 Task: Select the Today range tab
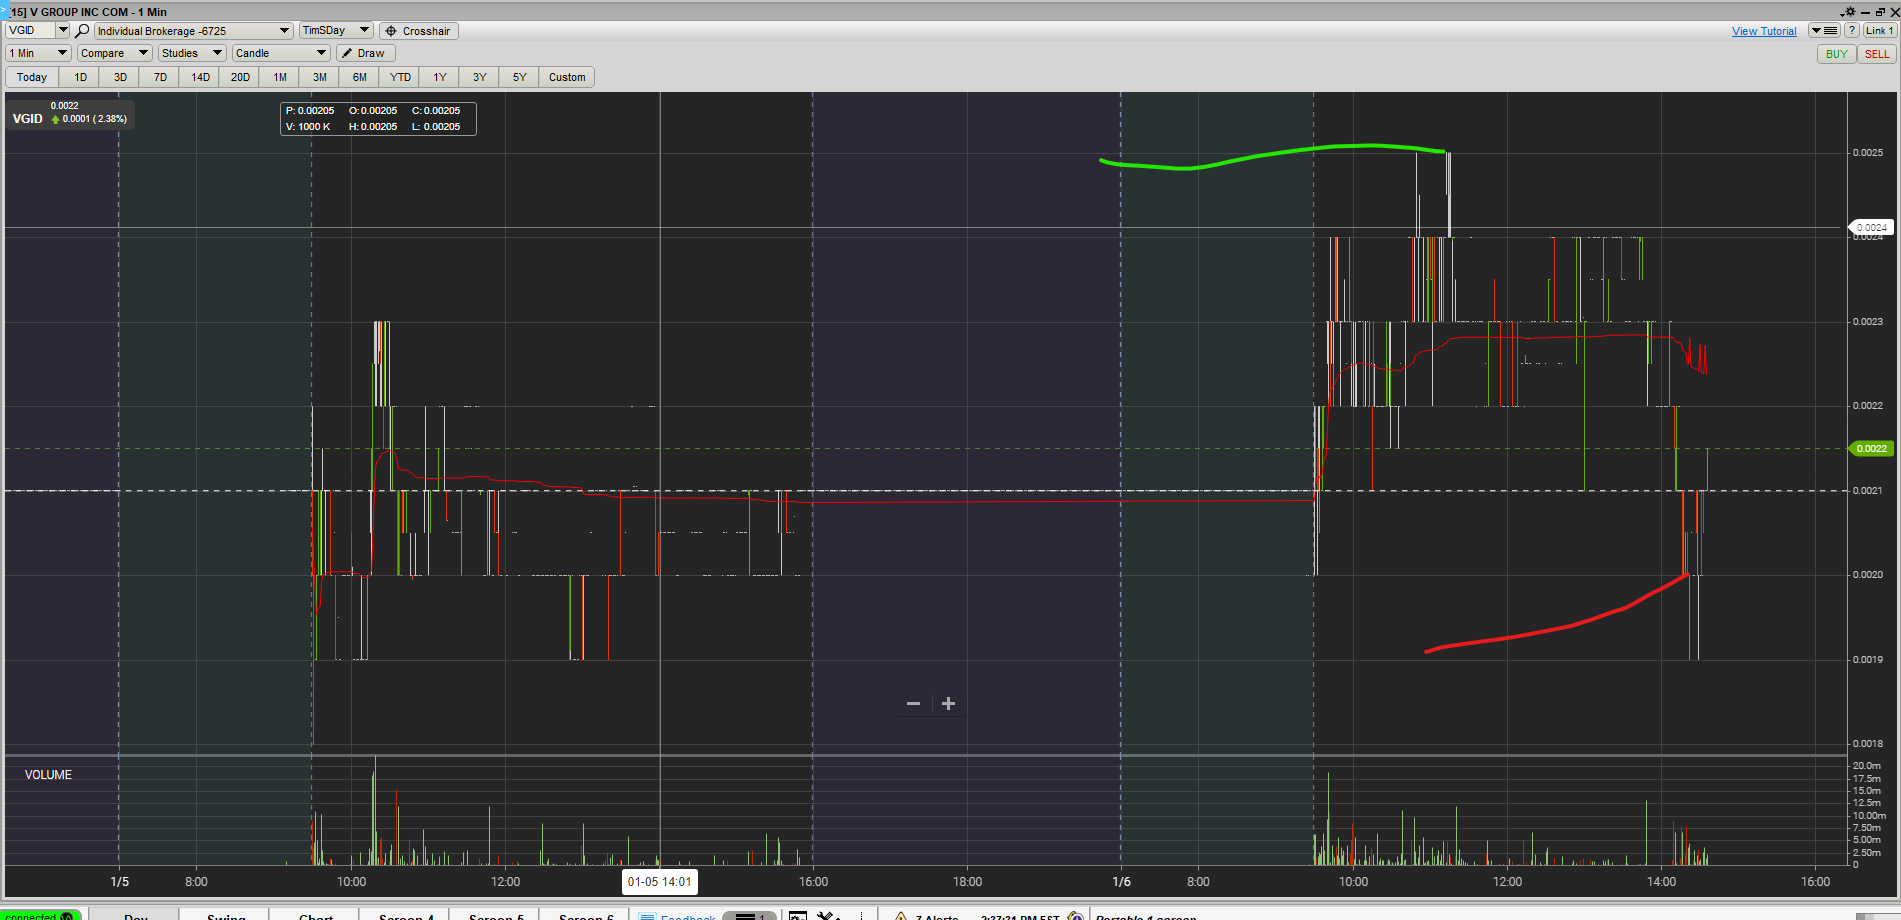click(x=32, y=77)
